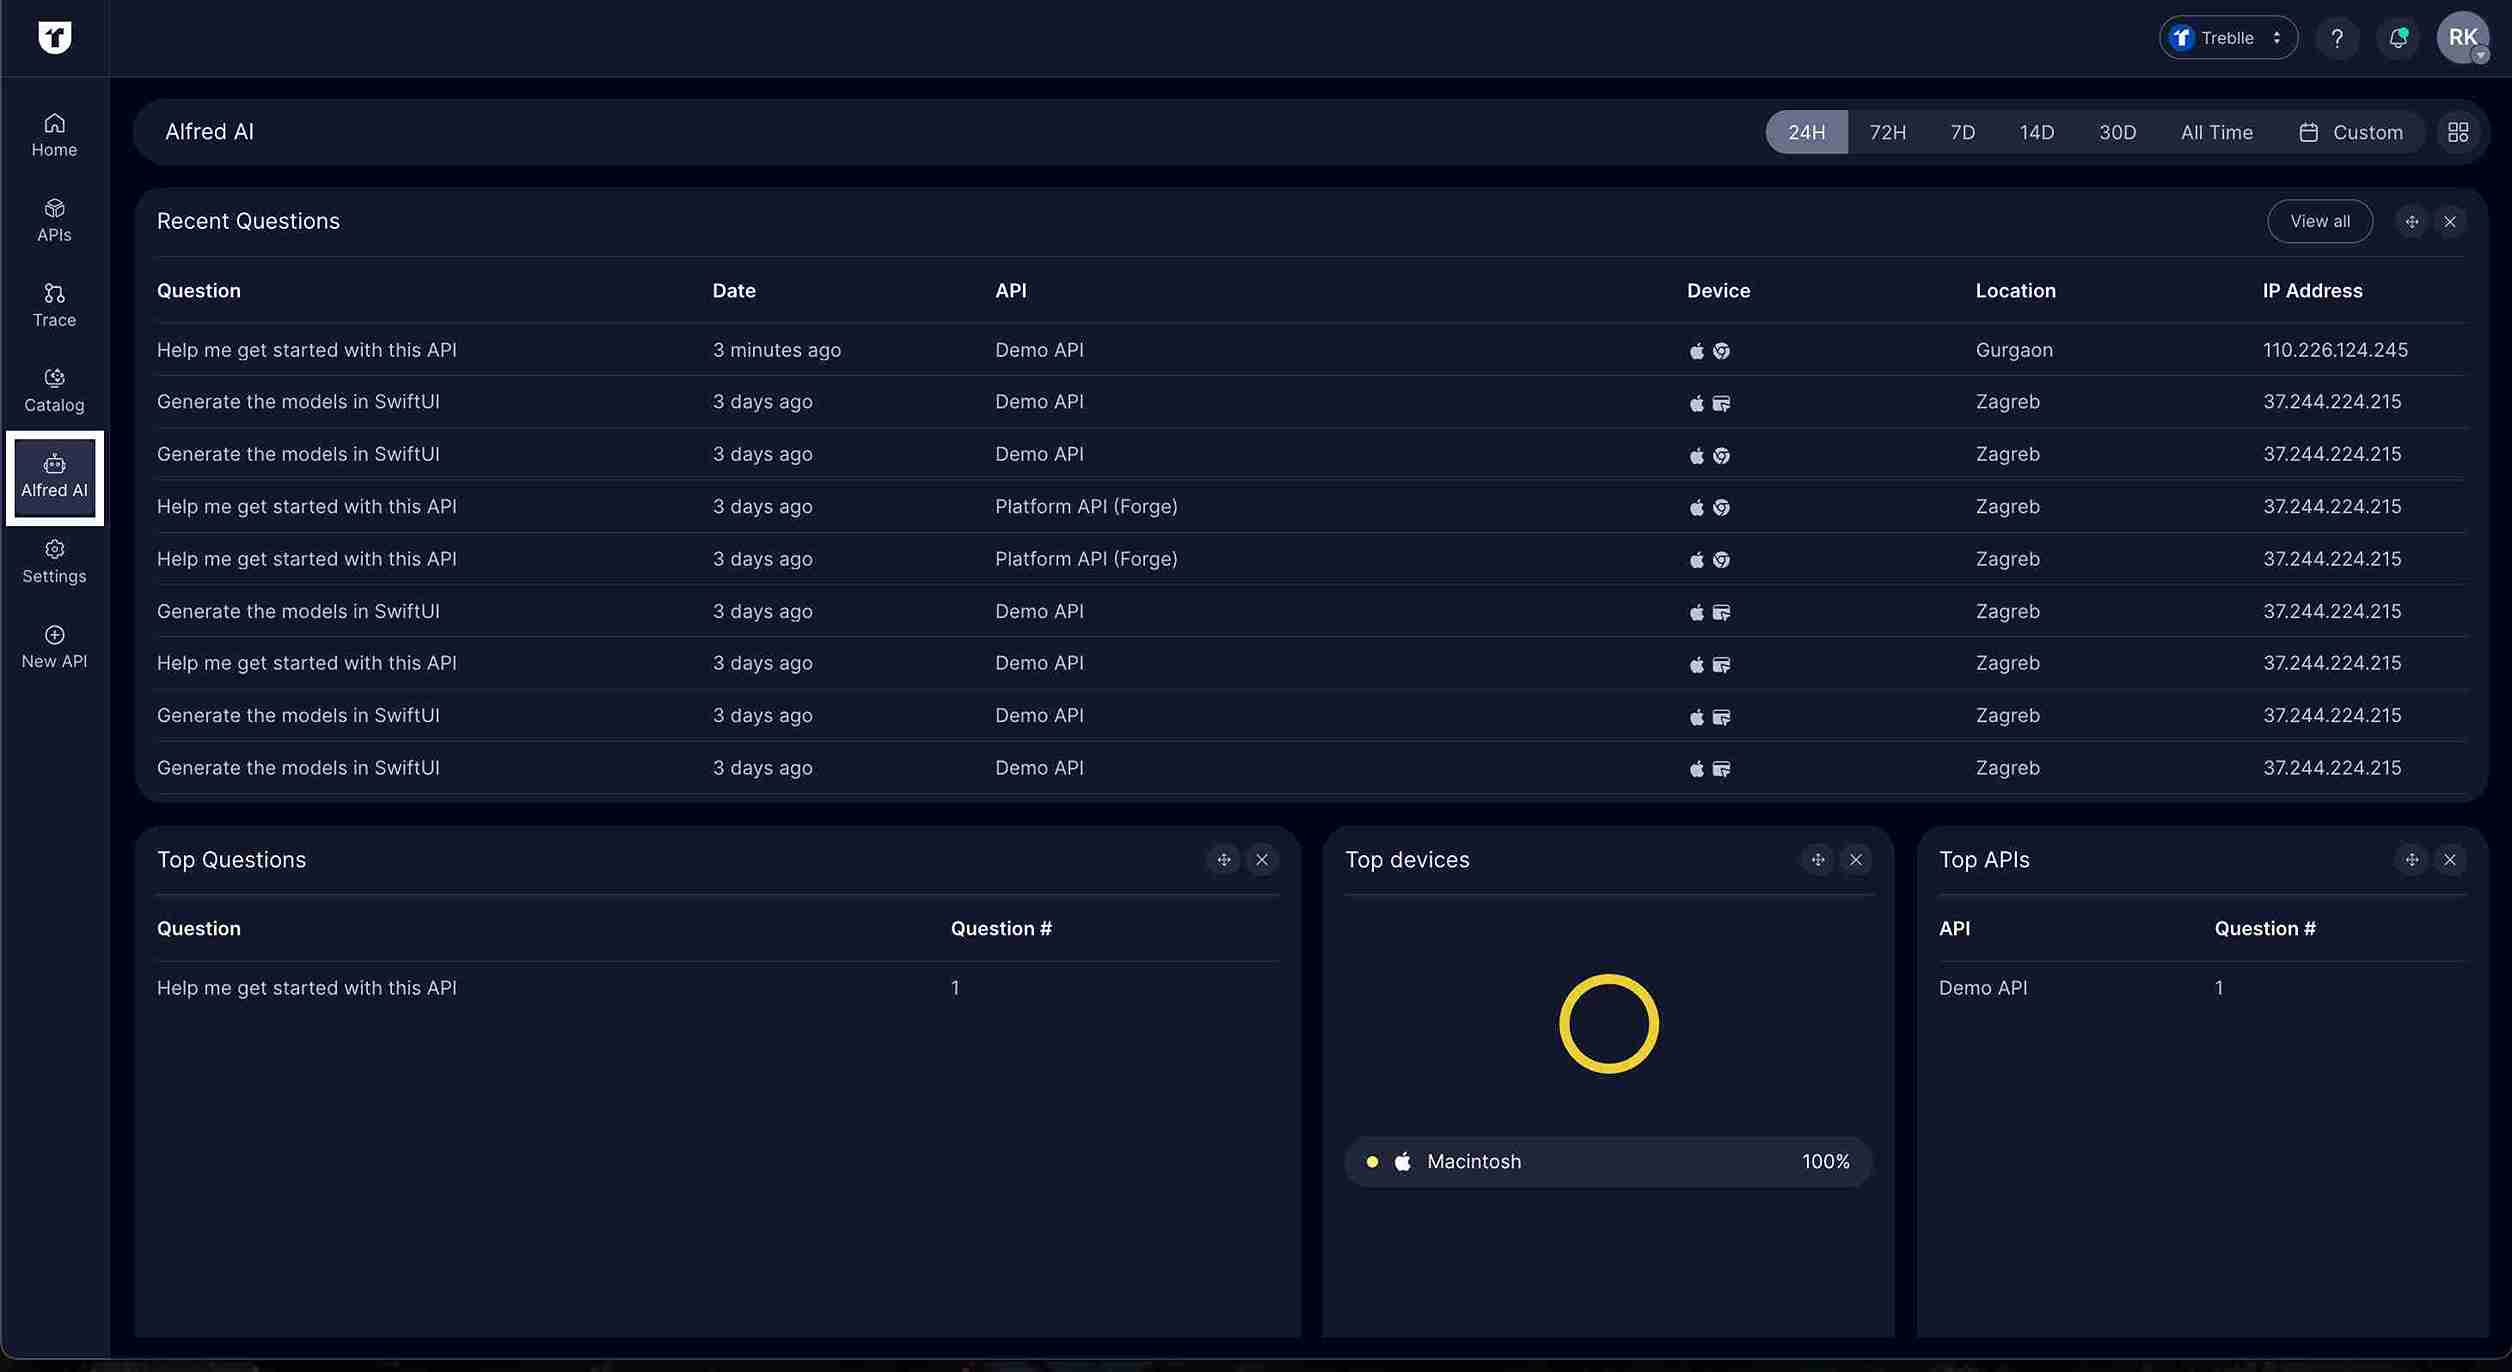The width and height of the screenshot is (2512, 1372).
Task: Open the Catalog panel from sidebar
Action: pyautogui.click(x=54, y=389)
